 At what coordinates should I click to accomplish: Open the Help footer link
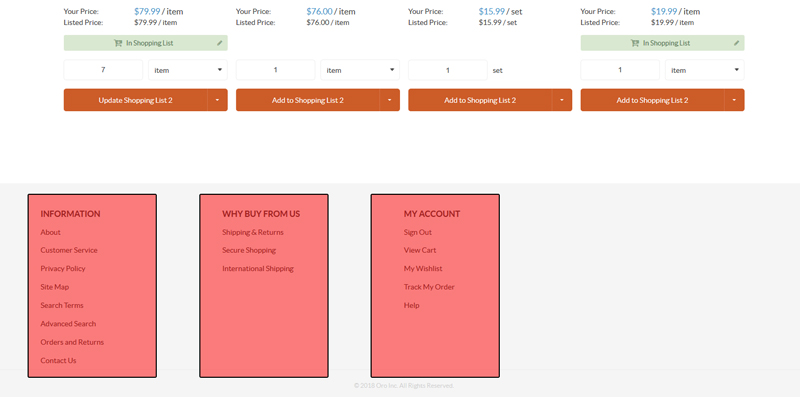click(411, 305)
